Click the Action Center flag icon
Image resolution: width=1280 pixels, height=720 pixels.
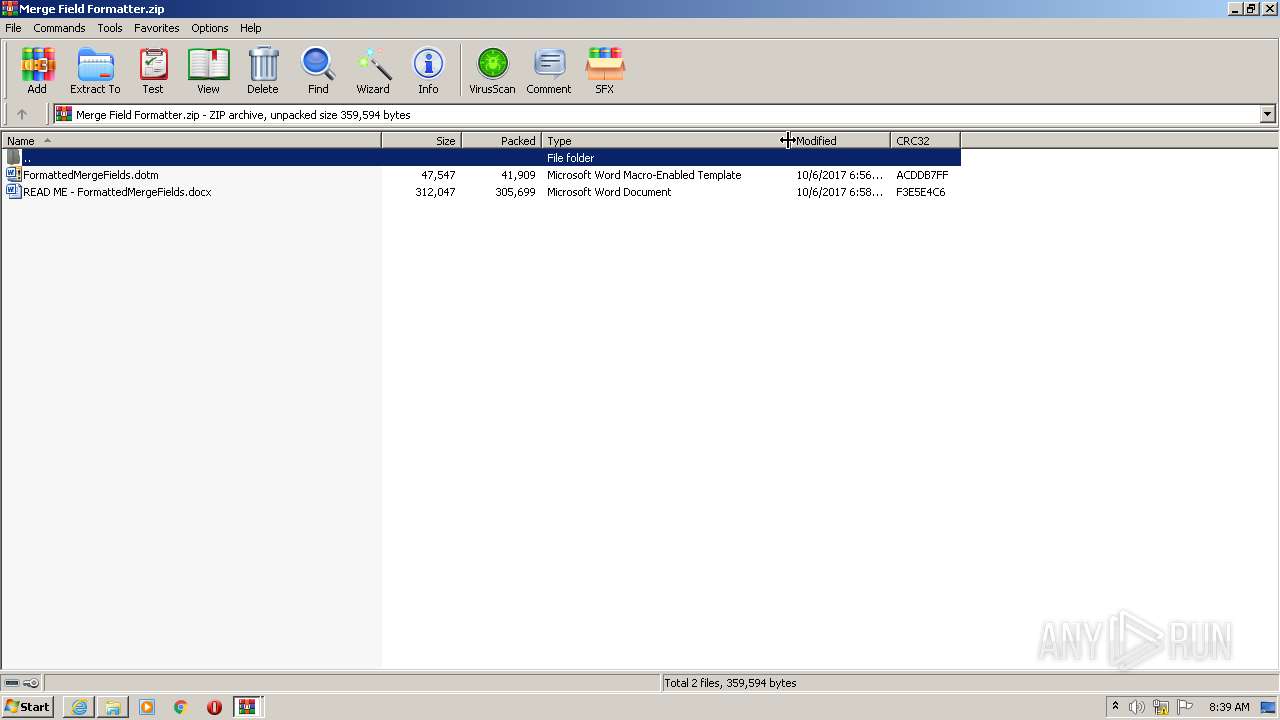click(1185, 707)
